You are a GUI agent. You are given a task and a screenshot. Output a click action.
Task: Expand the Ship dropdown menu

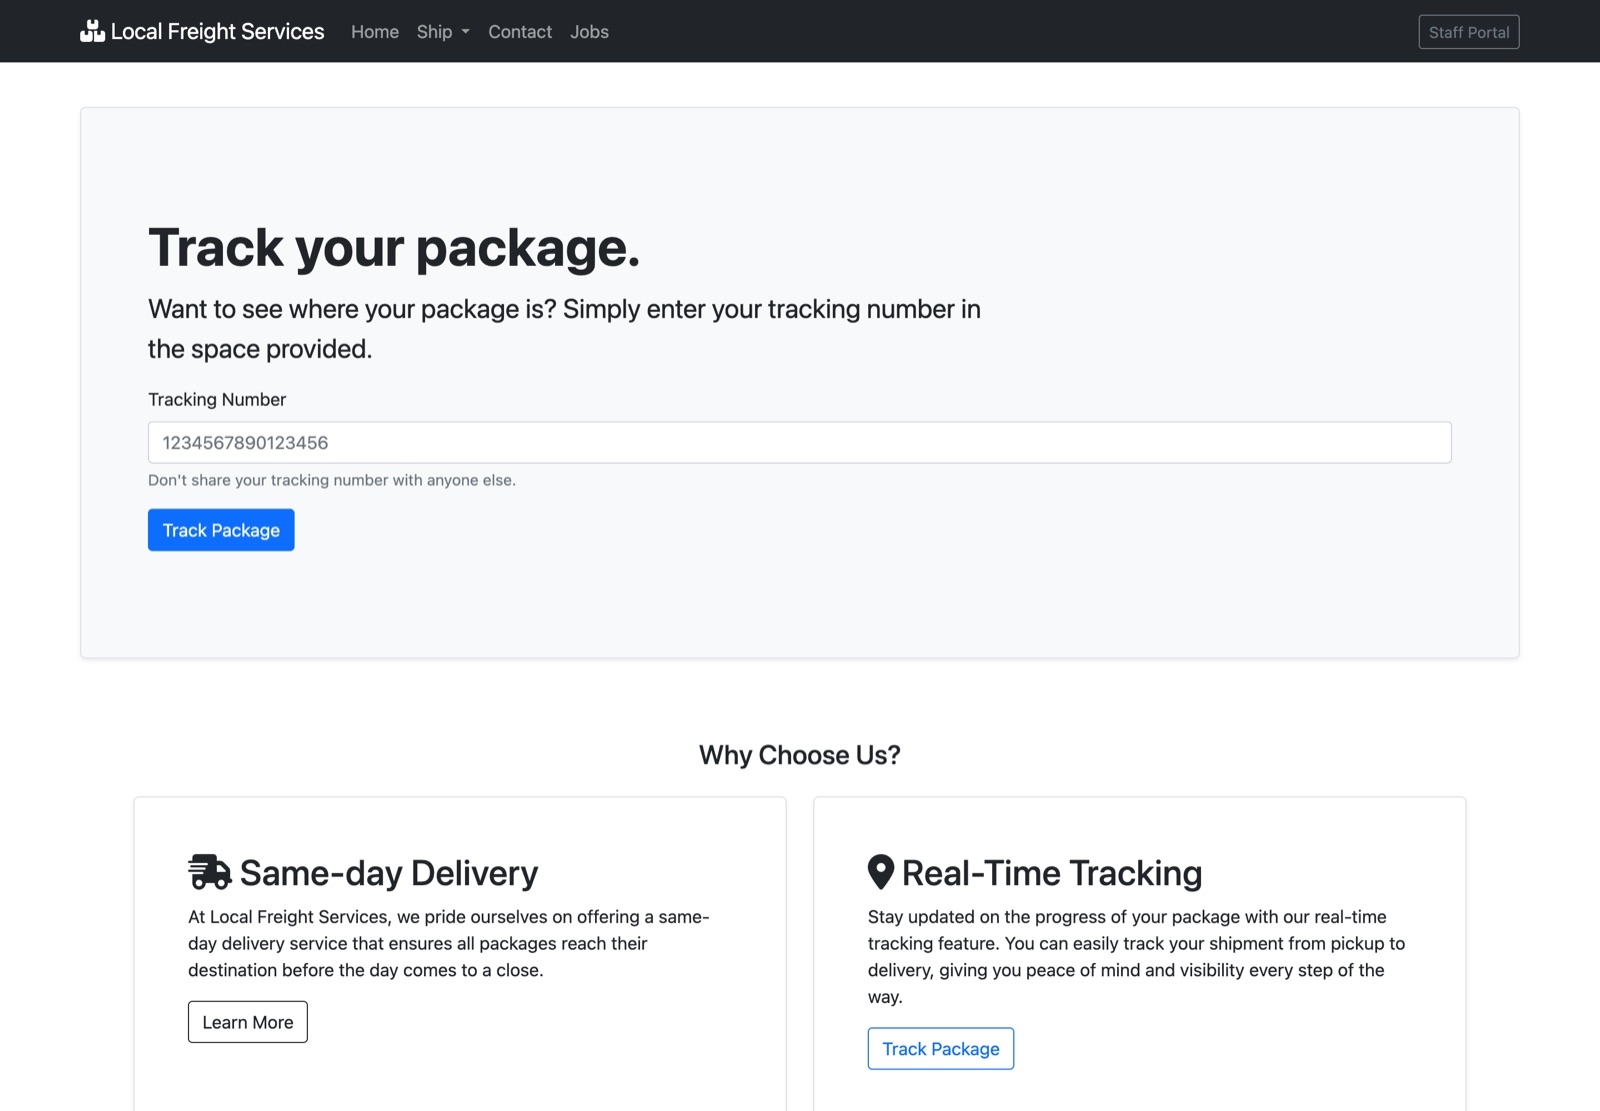pyautogui.click(x=443, y=32)
